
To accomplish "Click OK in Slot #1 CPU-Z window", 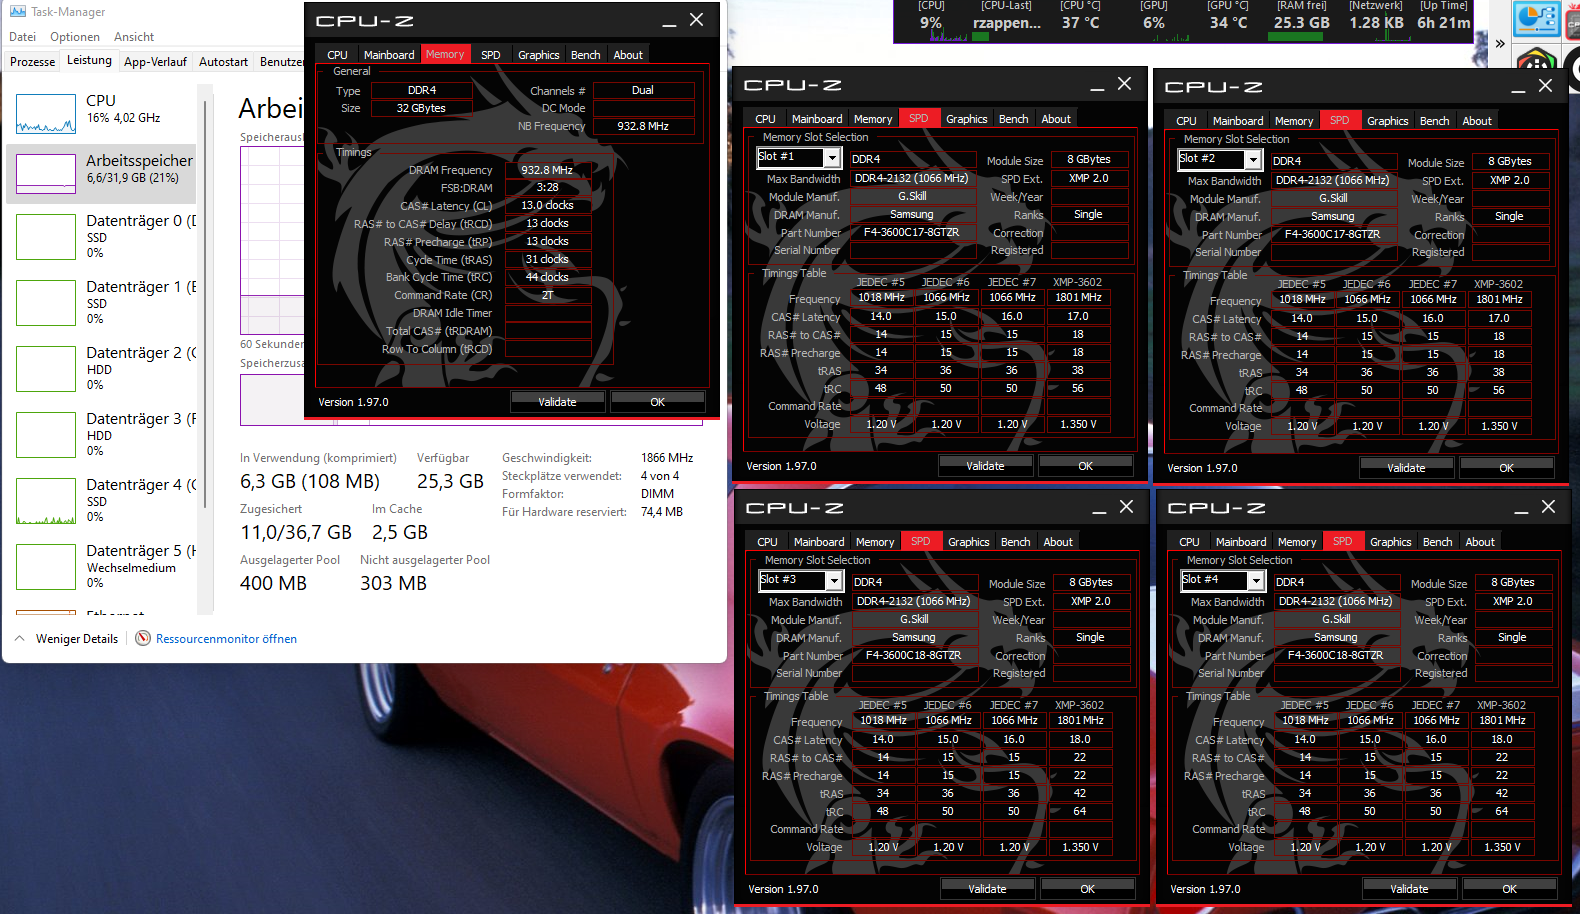I will 1085,466.
